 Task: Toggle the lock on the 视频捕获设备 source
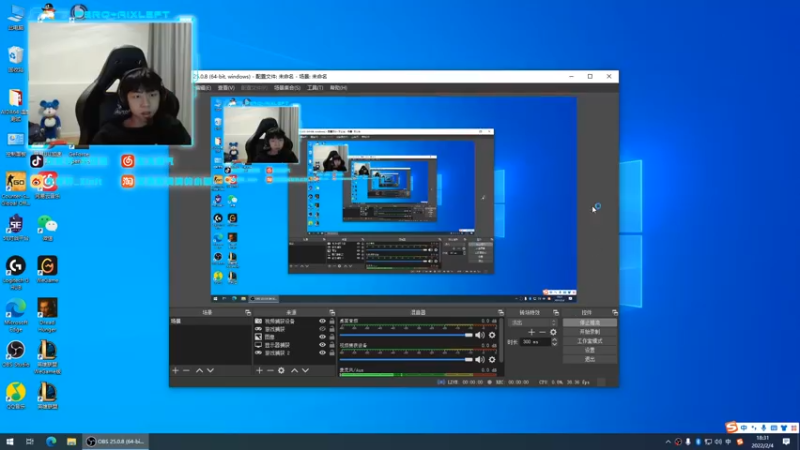332,321
